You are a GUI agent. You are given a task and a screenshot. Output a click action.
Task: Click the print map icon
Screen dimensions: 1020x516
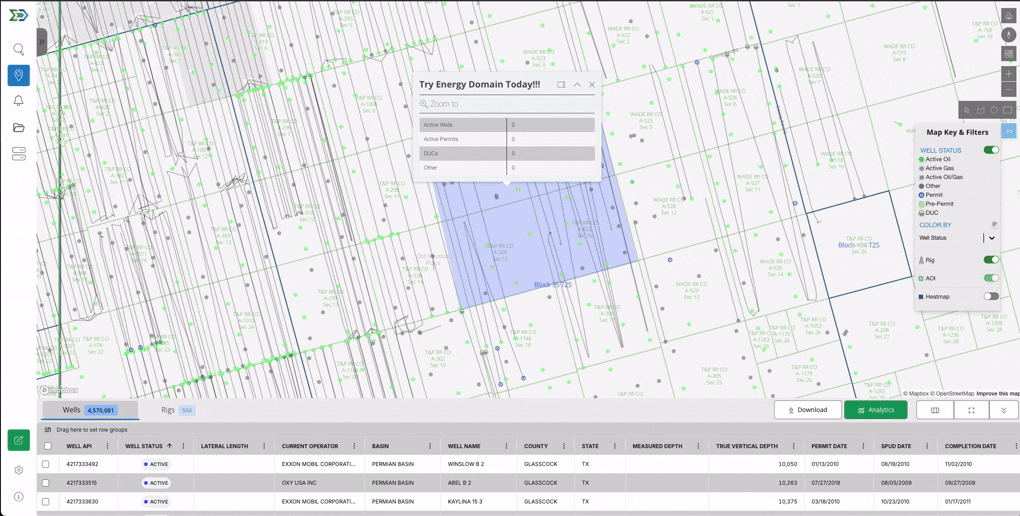1009,17
